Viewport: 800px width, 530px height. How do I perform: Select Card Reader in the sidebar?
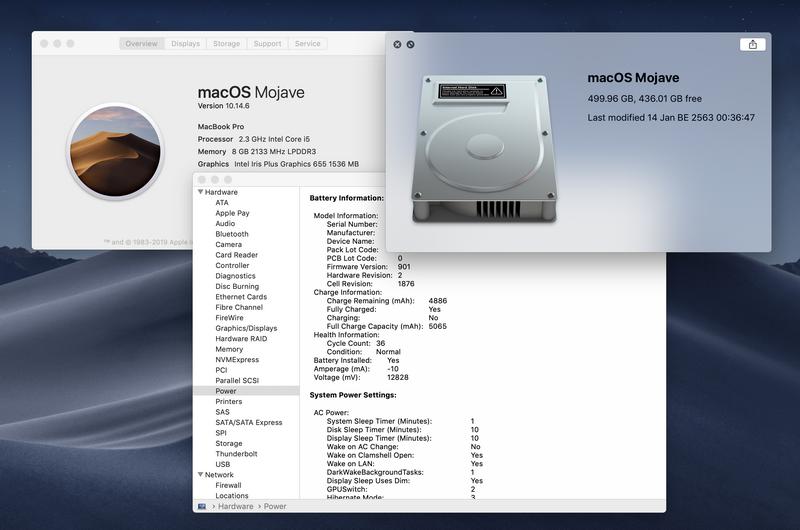237,255
